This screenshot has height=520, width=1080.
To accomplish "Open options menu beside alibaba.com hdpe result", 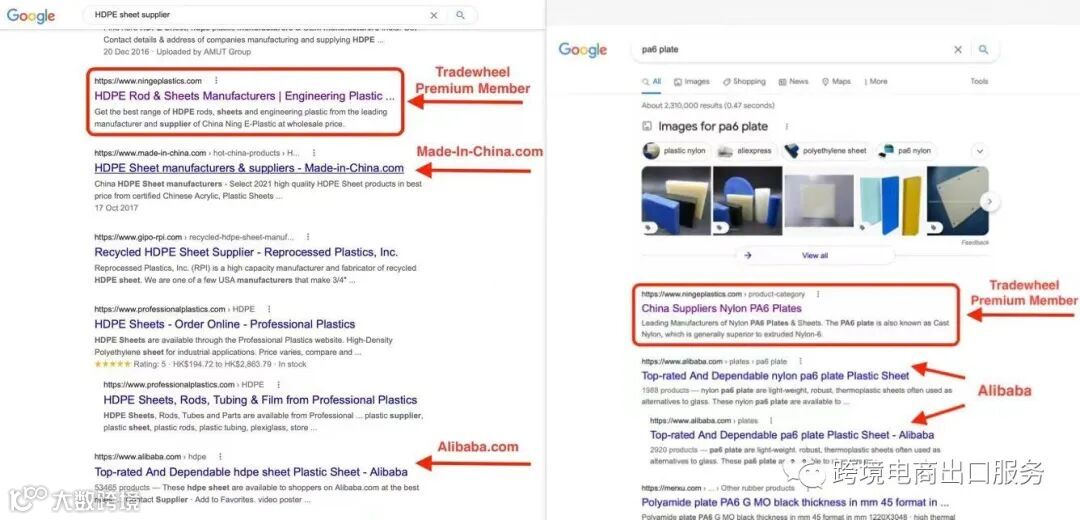I will coord(220,457).
